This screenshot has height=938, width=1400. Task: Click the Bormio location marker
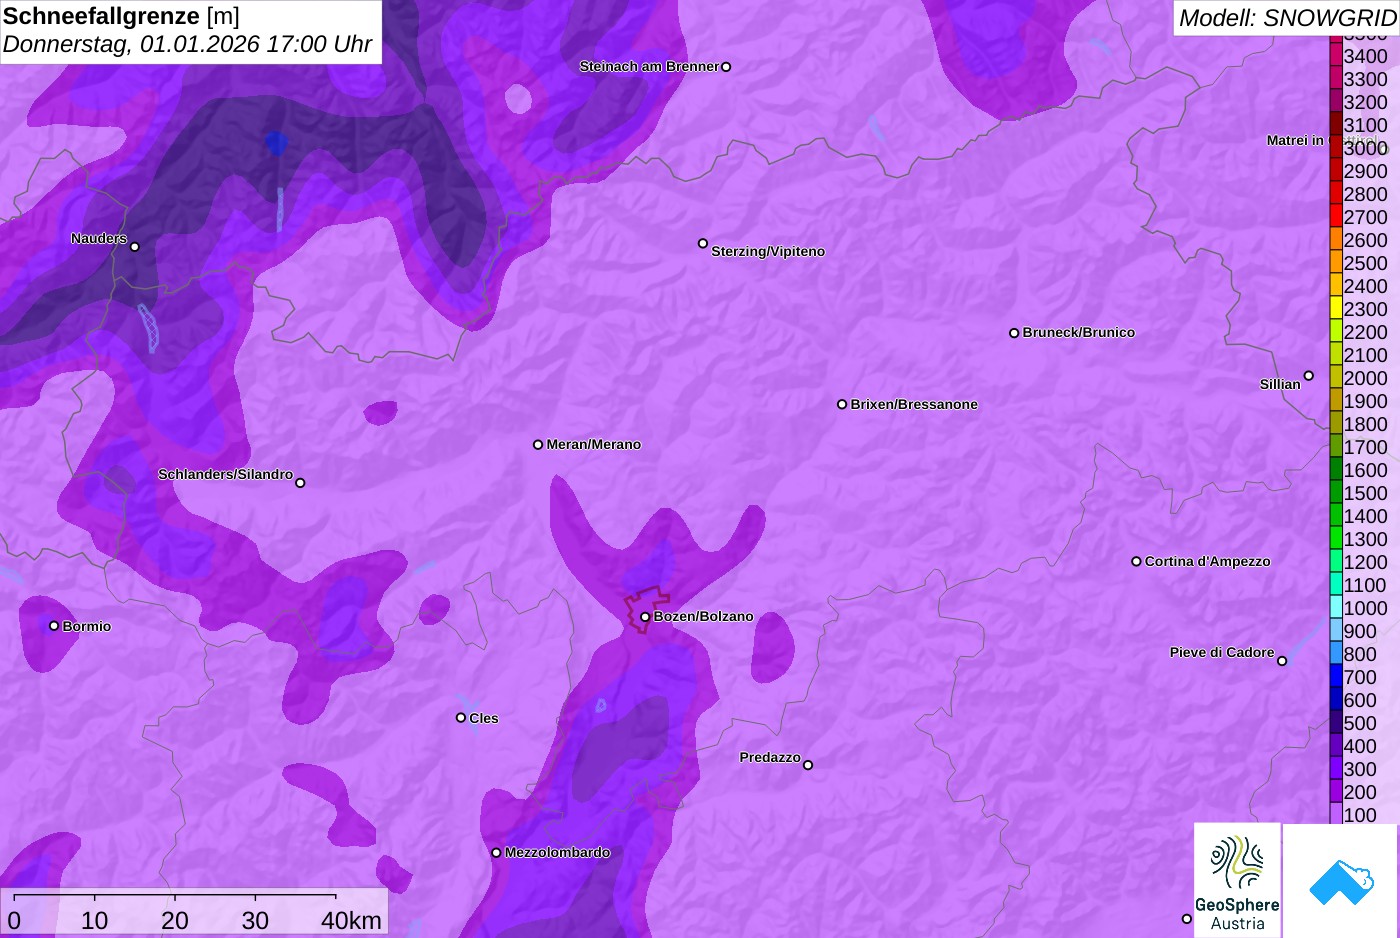[x=54, y=626]
